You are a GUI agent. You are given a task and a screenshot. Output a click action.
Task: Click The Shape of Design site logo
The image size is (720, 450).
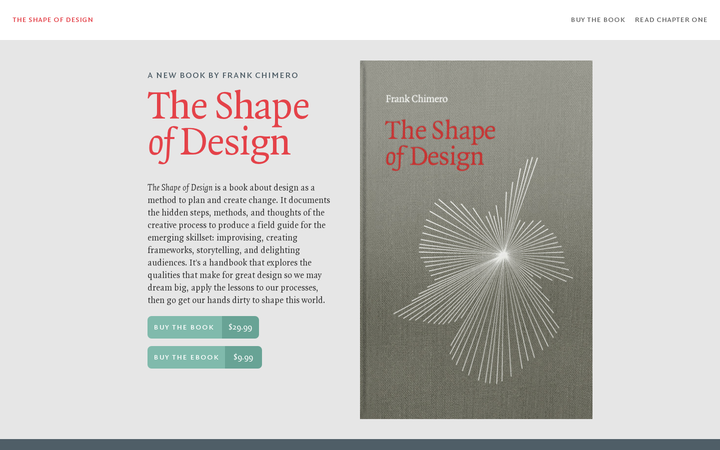tap(53, 20)
